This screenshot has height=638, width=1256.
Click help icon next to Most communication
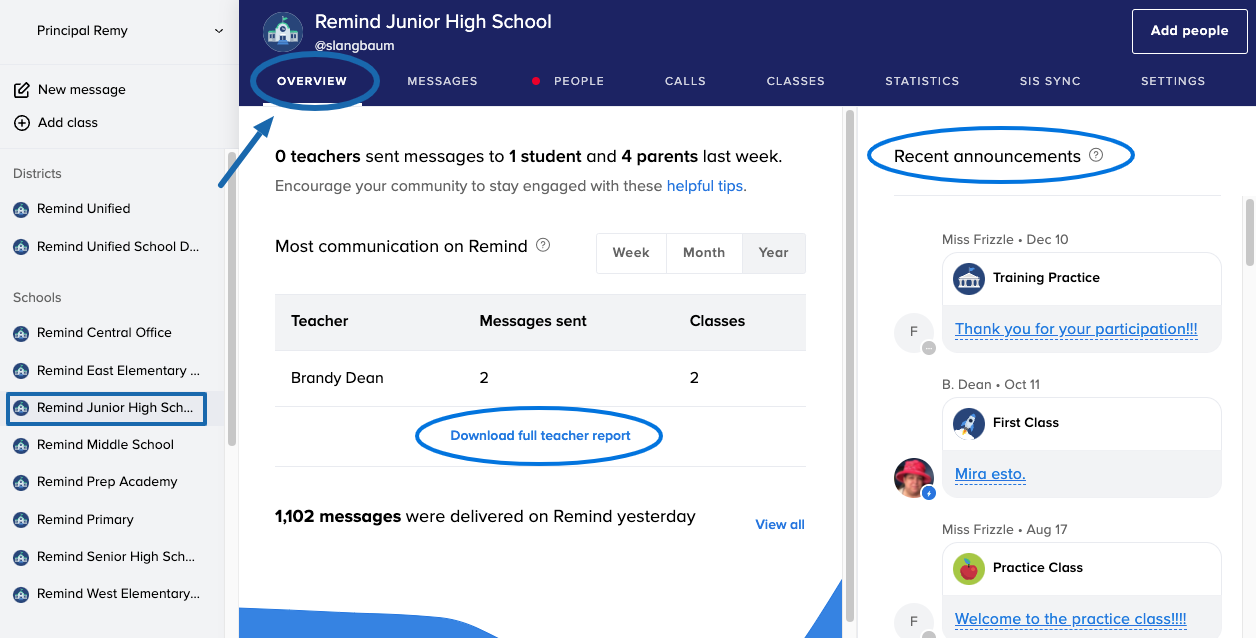[x=543, y=245]
